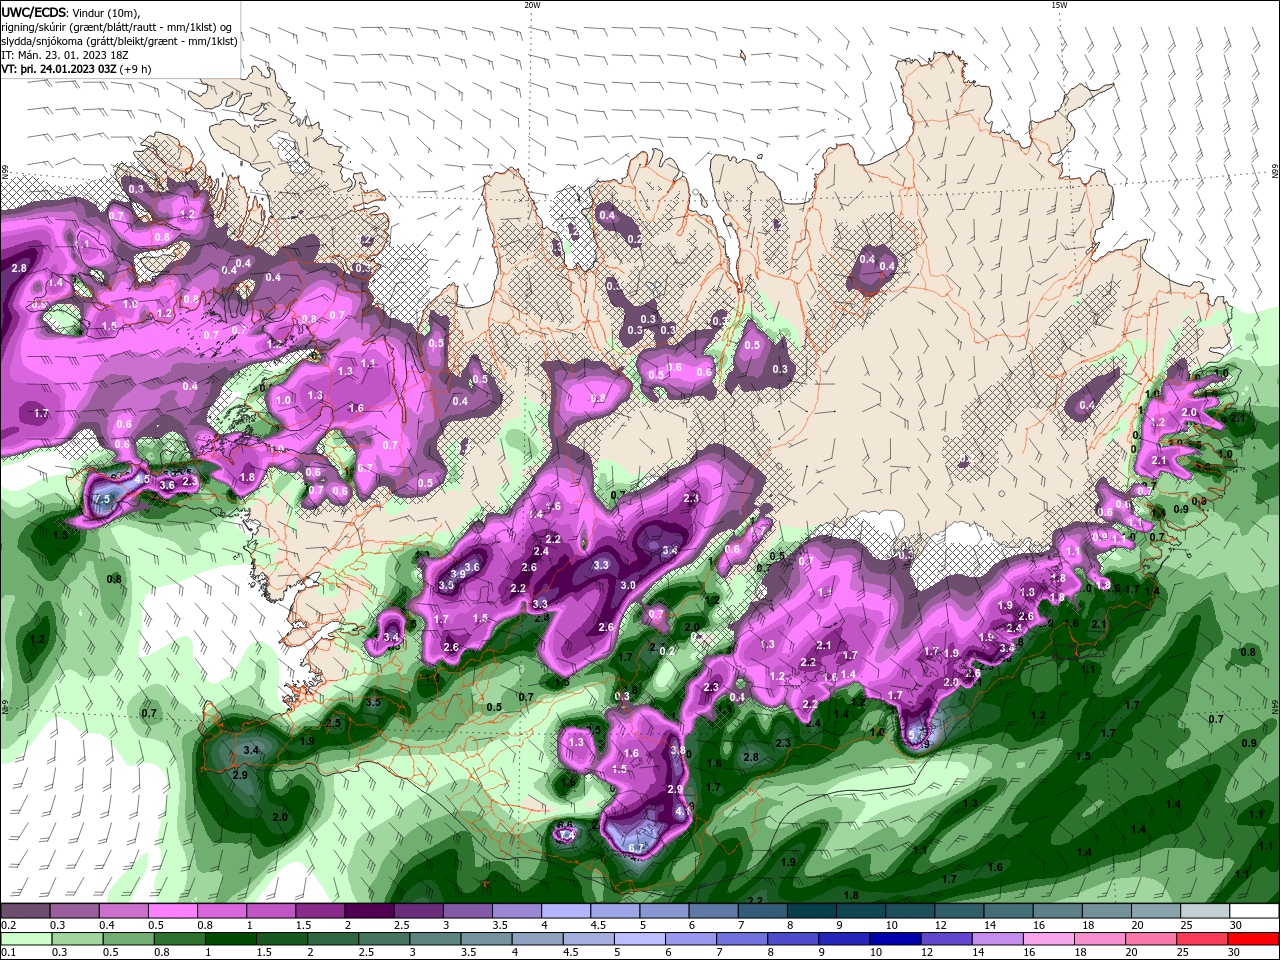Screen dimensions: 1280x960
Task: Pick the grey-green 3 rain legend swatch
Action: click(436, 939)
